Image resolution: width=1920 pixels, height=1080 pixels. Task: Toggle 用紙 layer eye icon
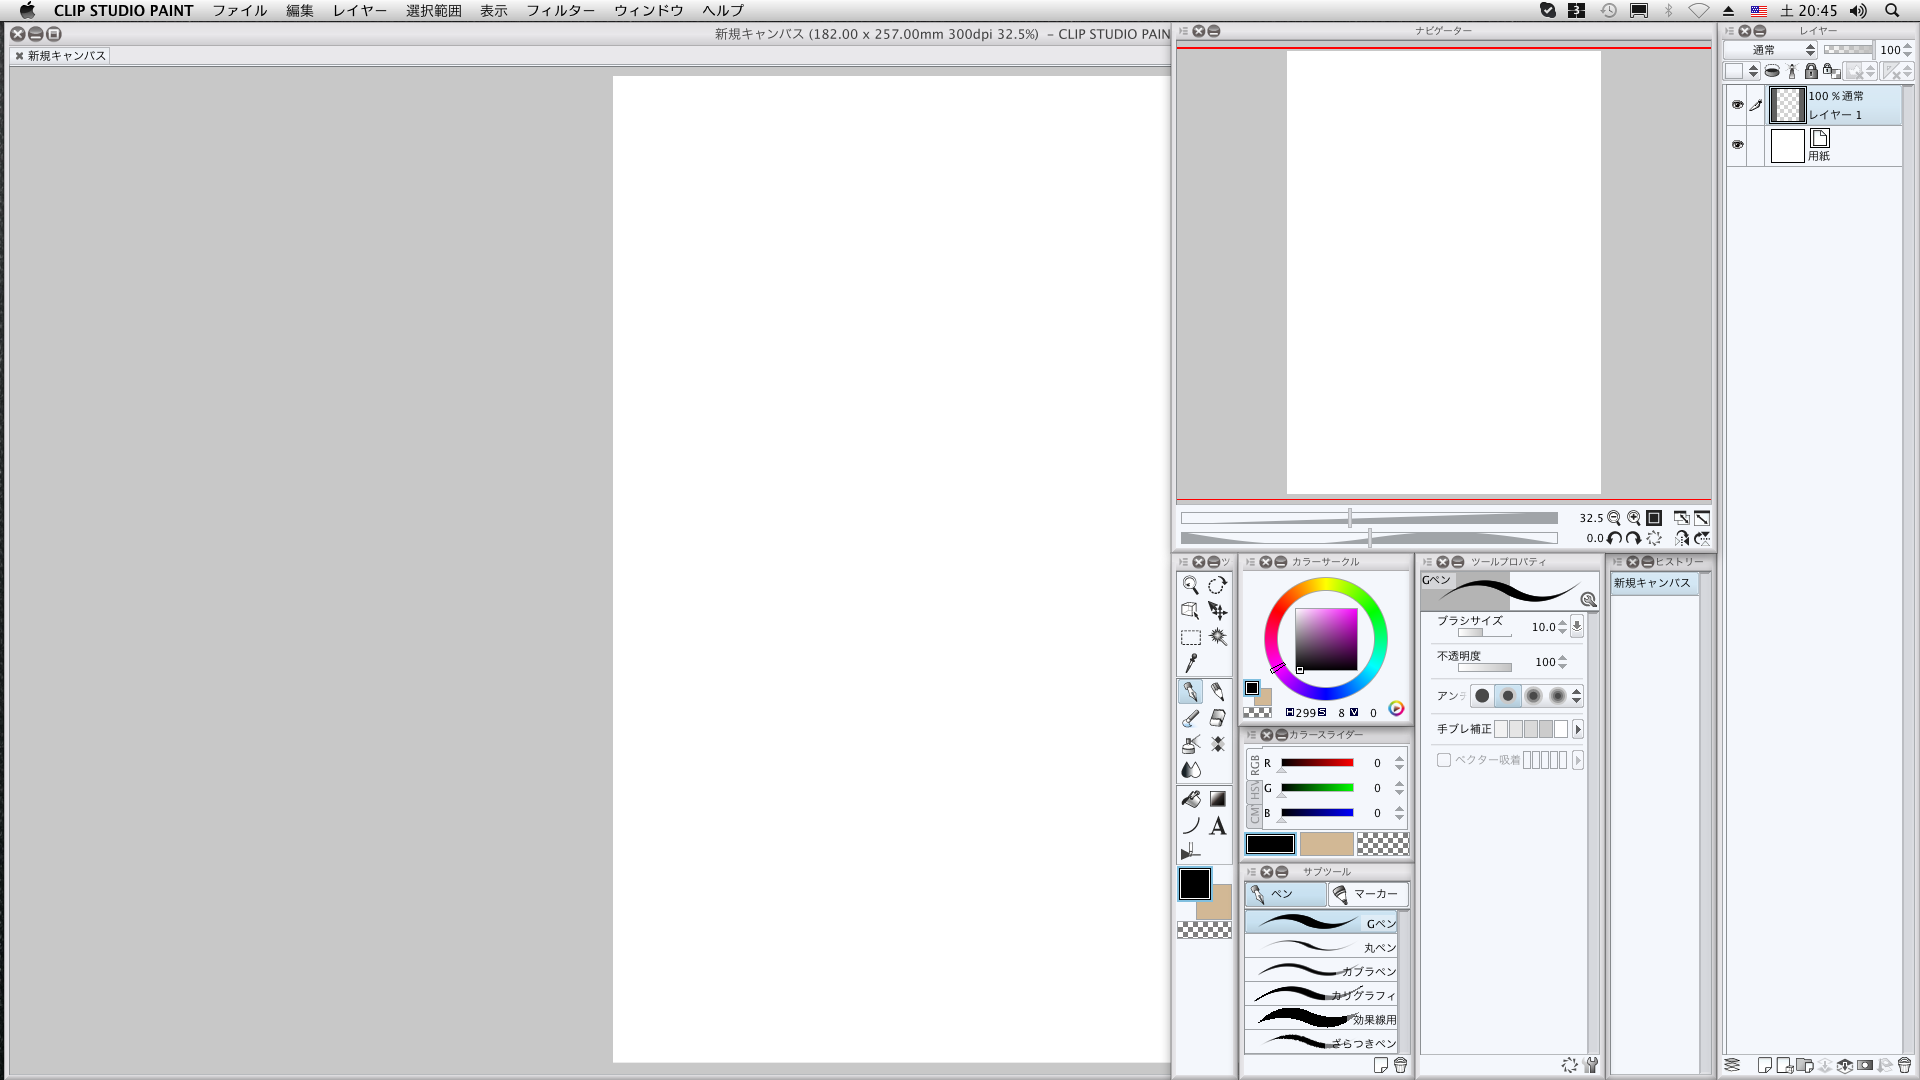[x=1737, y=145]
